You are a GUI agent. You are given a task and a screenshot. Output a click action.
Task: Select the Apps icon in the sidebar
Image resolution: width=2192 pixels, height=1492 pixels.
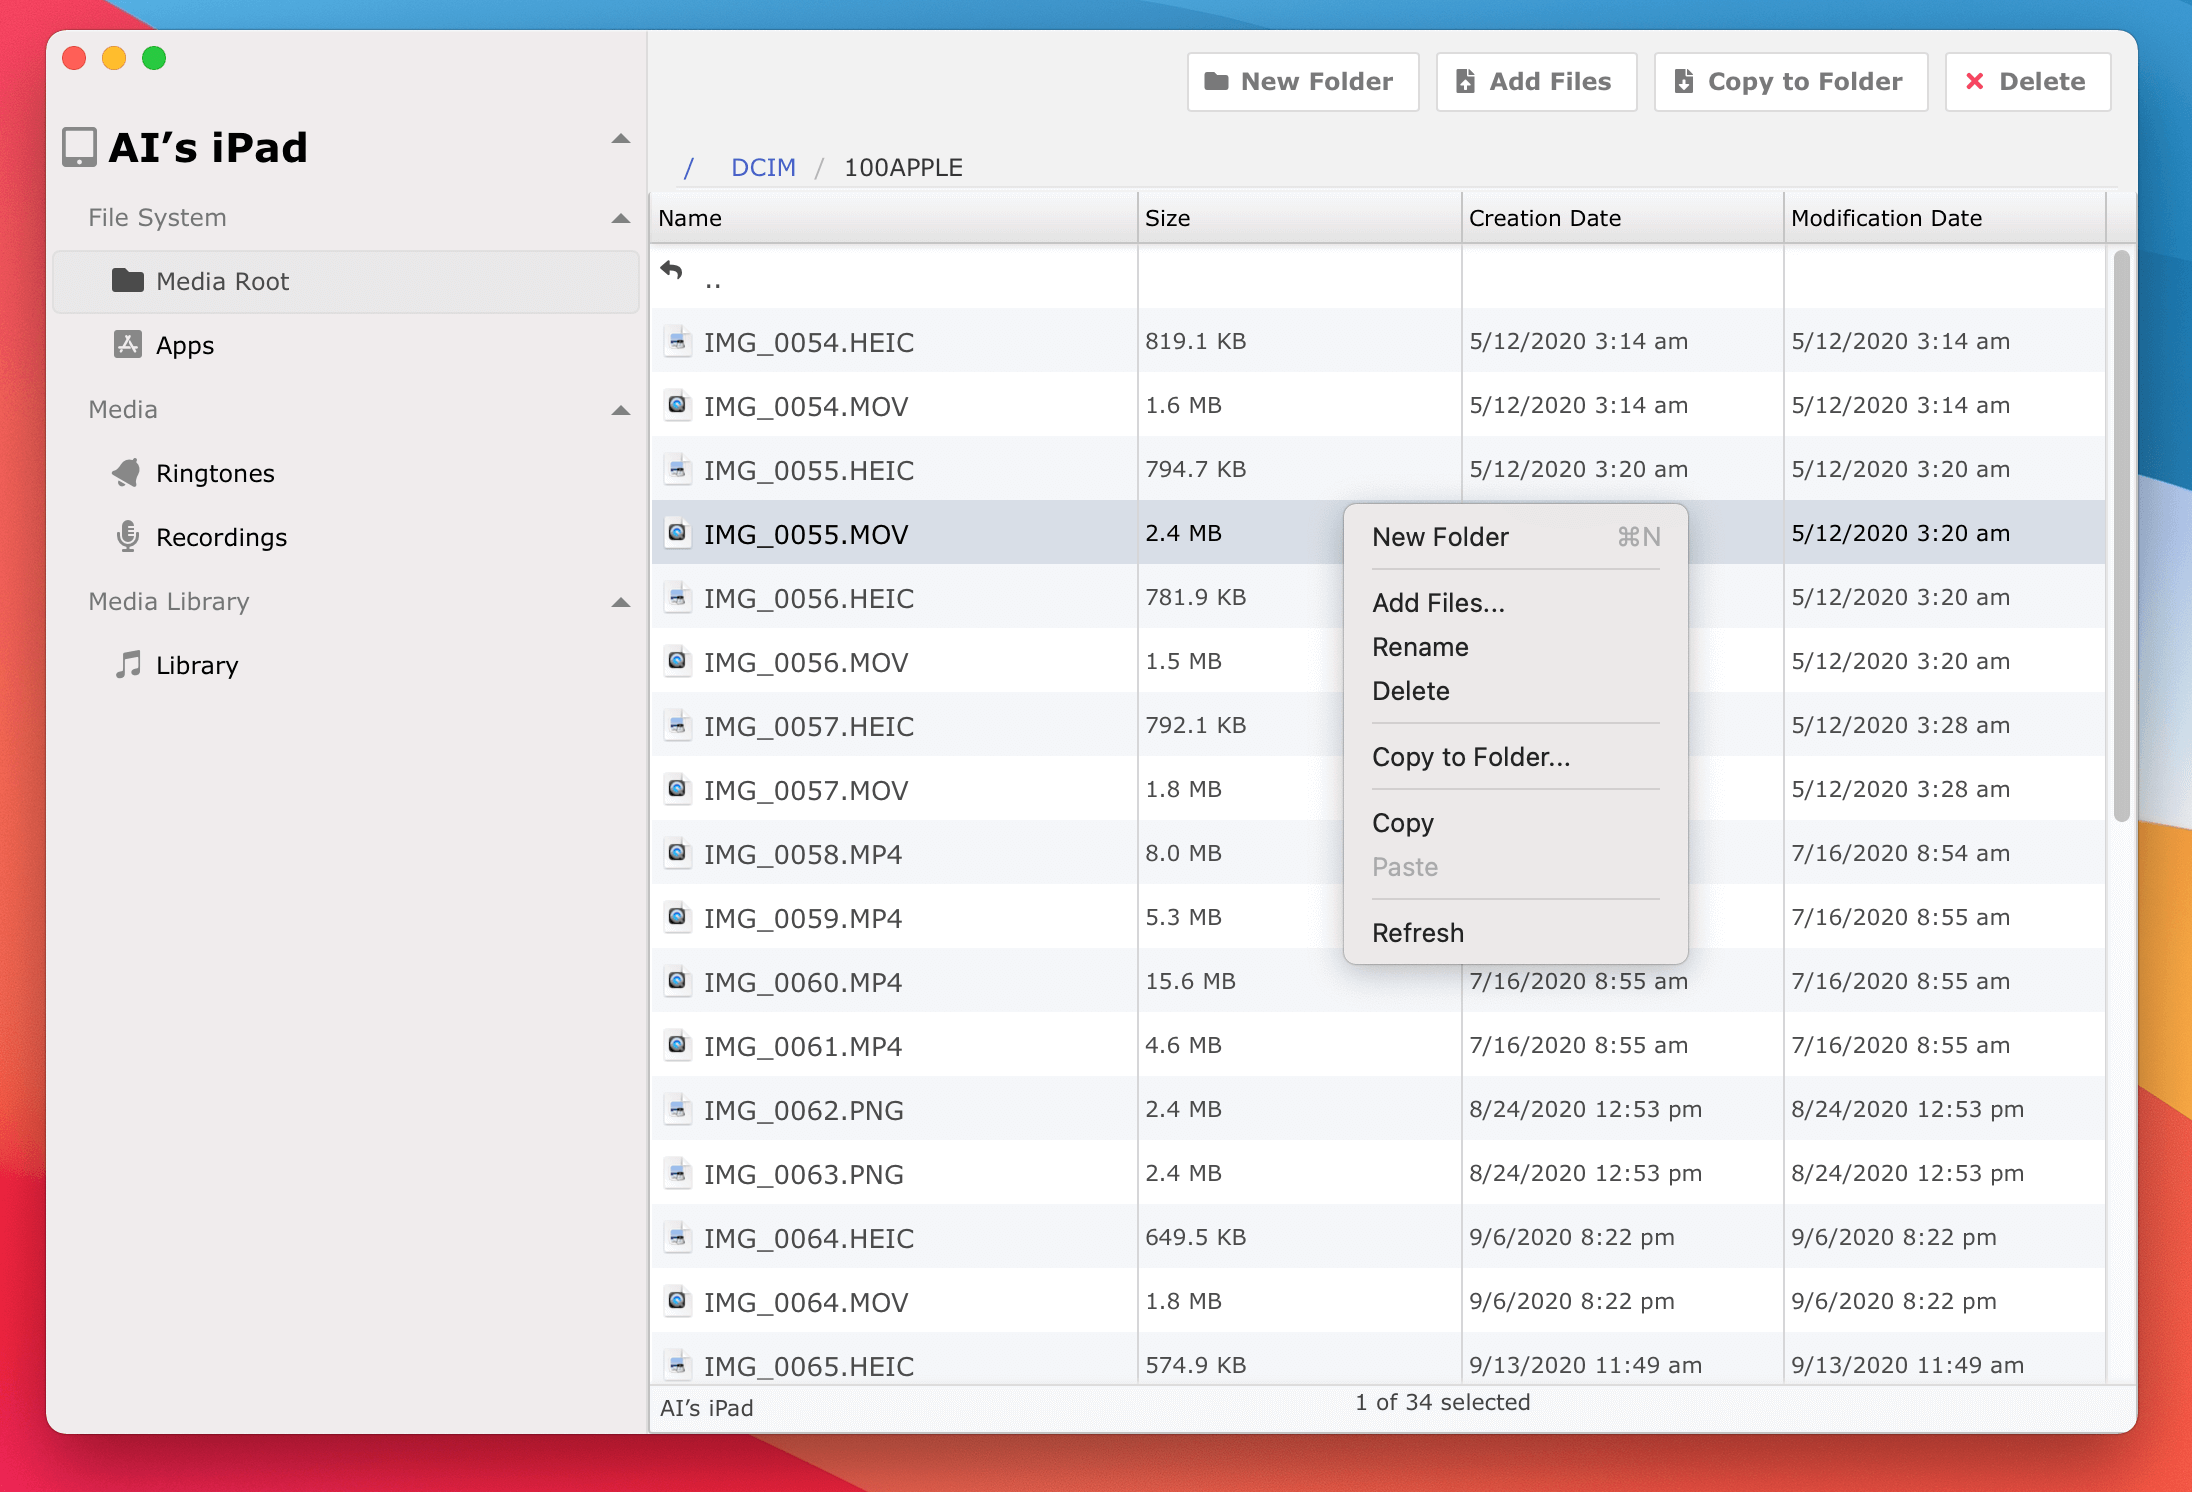click(x=127, y=344)
